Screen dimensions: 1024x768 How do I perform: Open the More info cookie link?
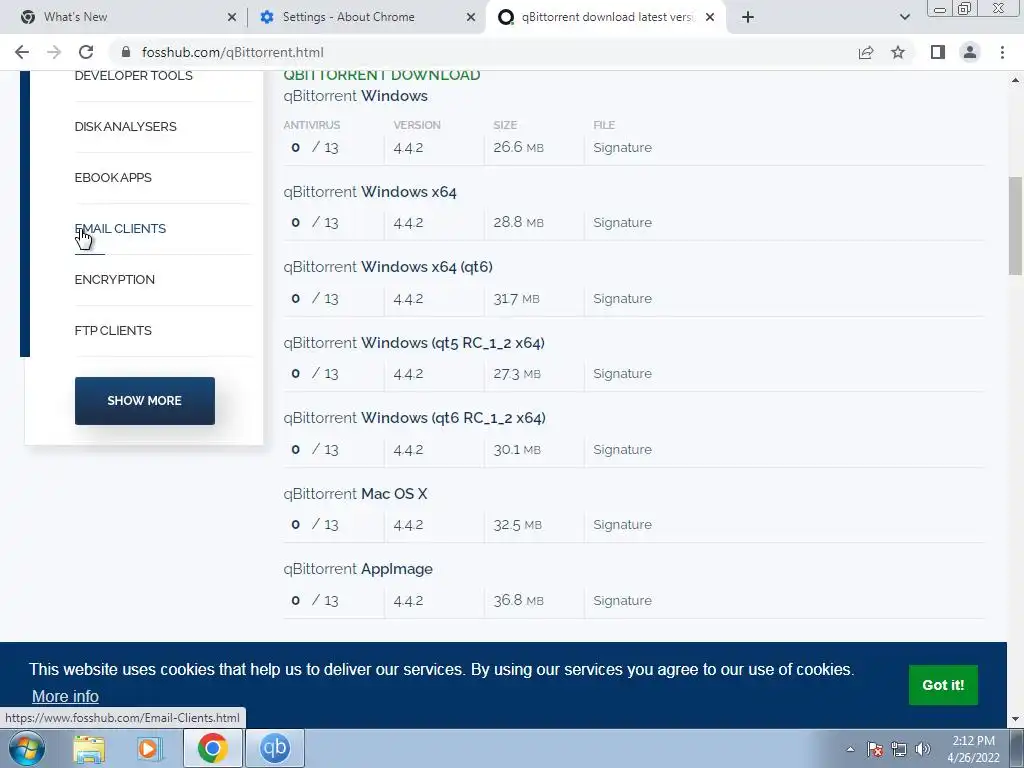65,696
